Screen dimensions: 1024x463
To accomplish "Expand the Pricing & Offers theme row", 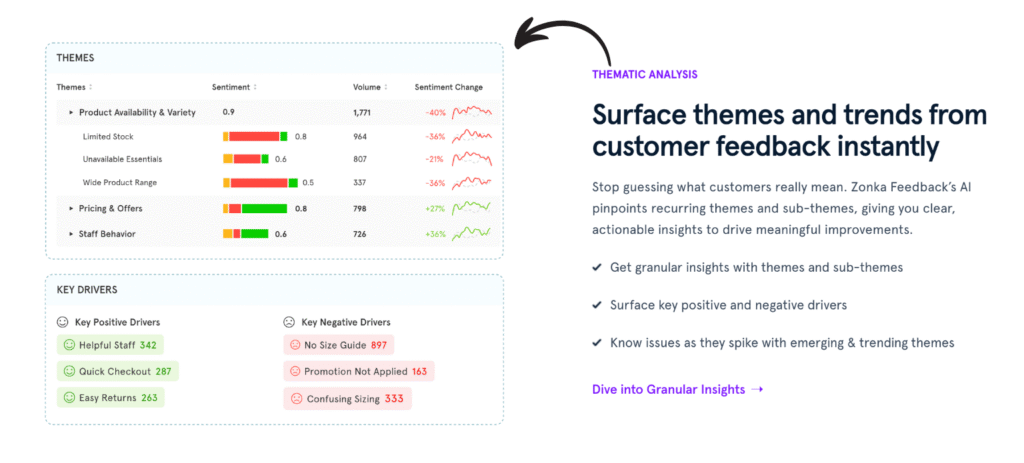I will click(x=71, y=208).
